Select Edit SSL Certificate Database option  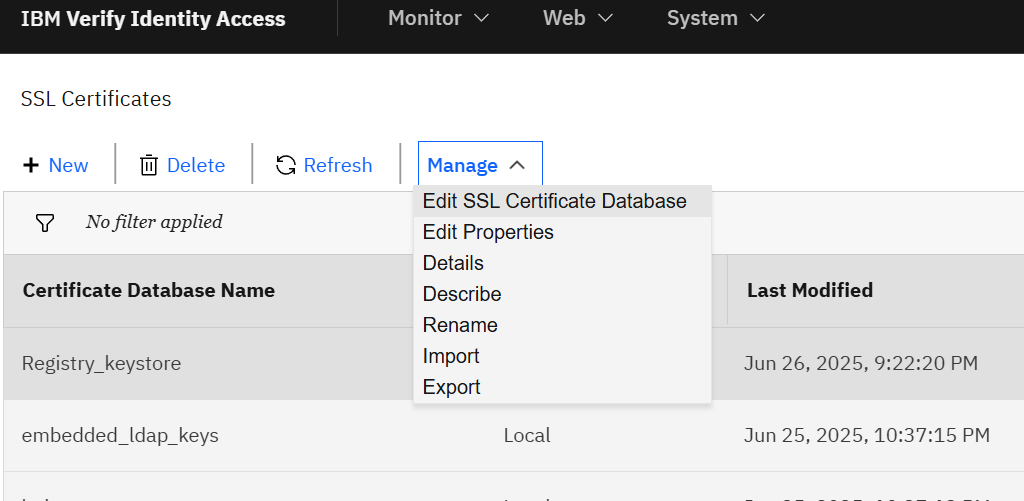click(555, 201)
